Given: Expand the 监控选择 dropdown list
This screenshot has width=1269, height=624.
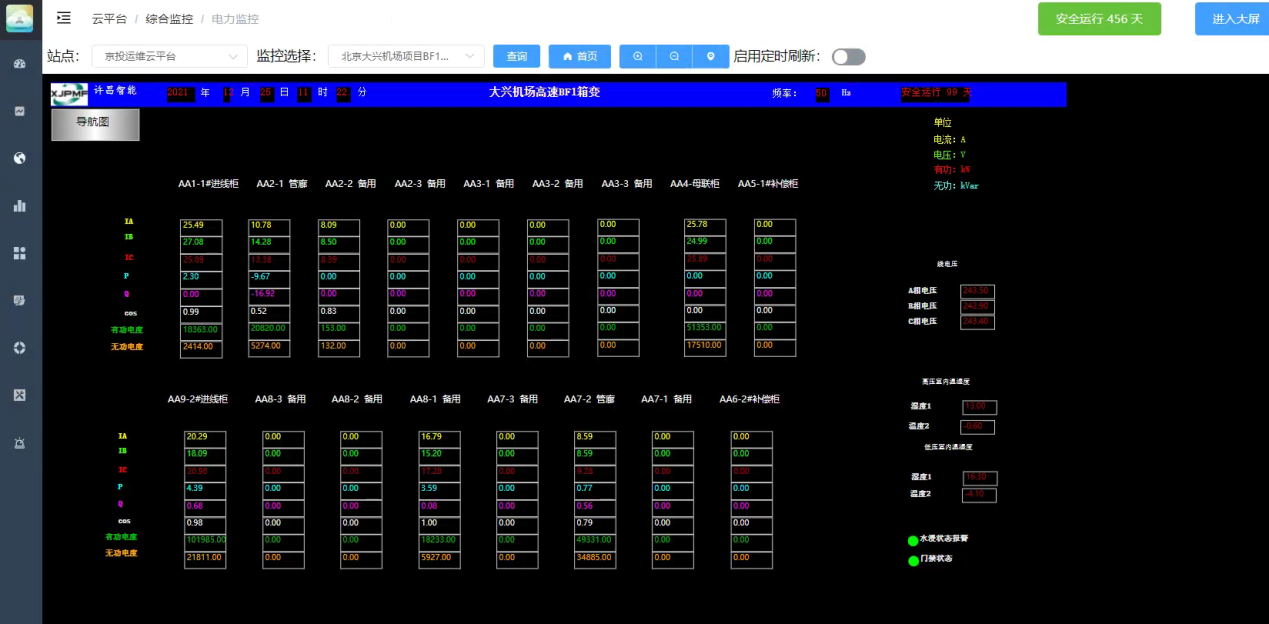Looking at the screenshot, I should tap(405, 57).
